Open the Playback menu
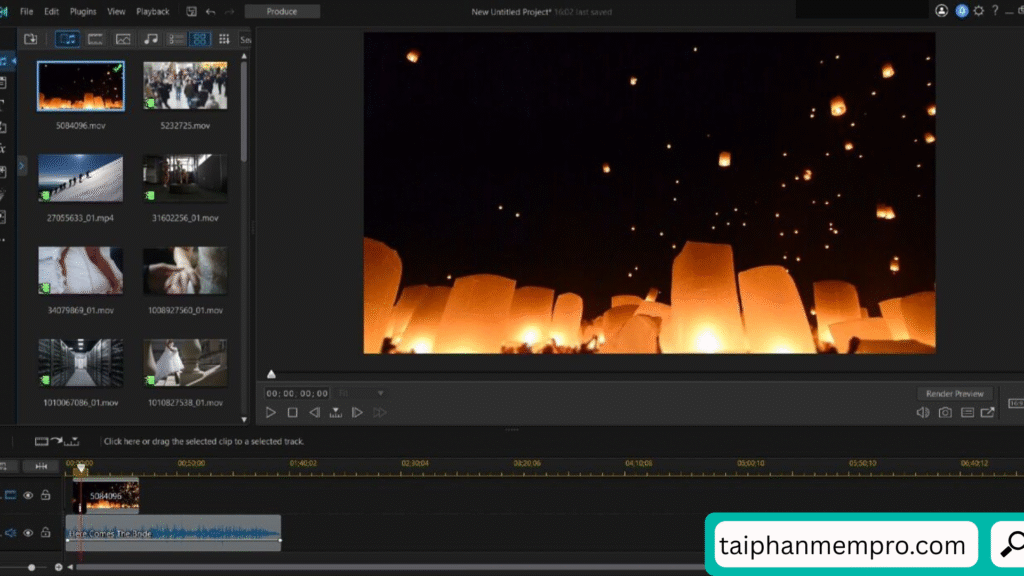Image resolution: width=1024 pixels, height=576 pixels. coord(152,11)
